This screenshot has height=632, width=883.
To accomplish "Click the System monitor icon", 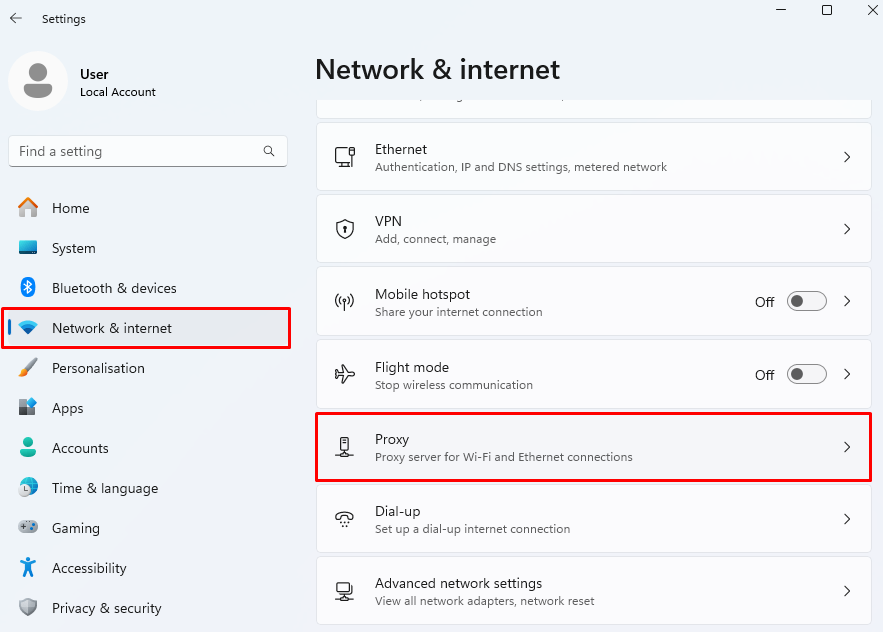I will click(28, 248).
